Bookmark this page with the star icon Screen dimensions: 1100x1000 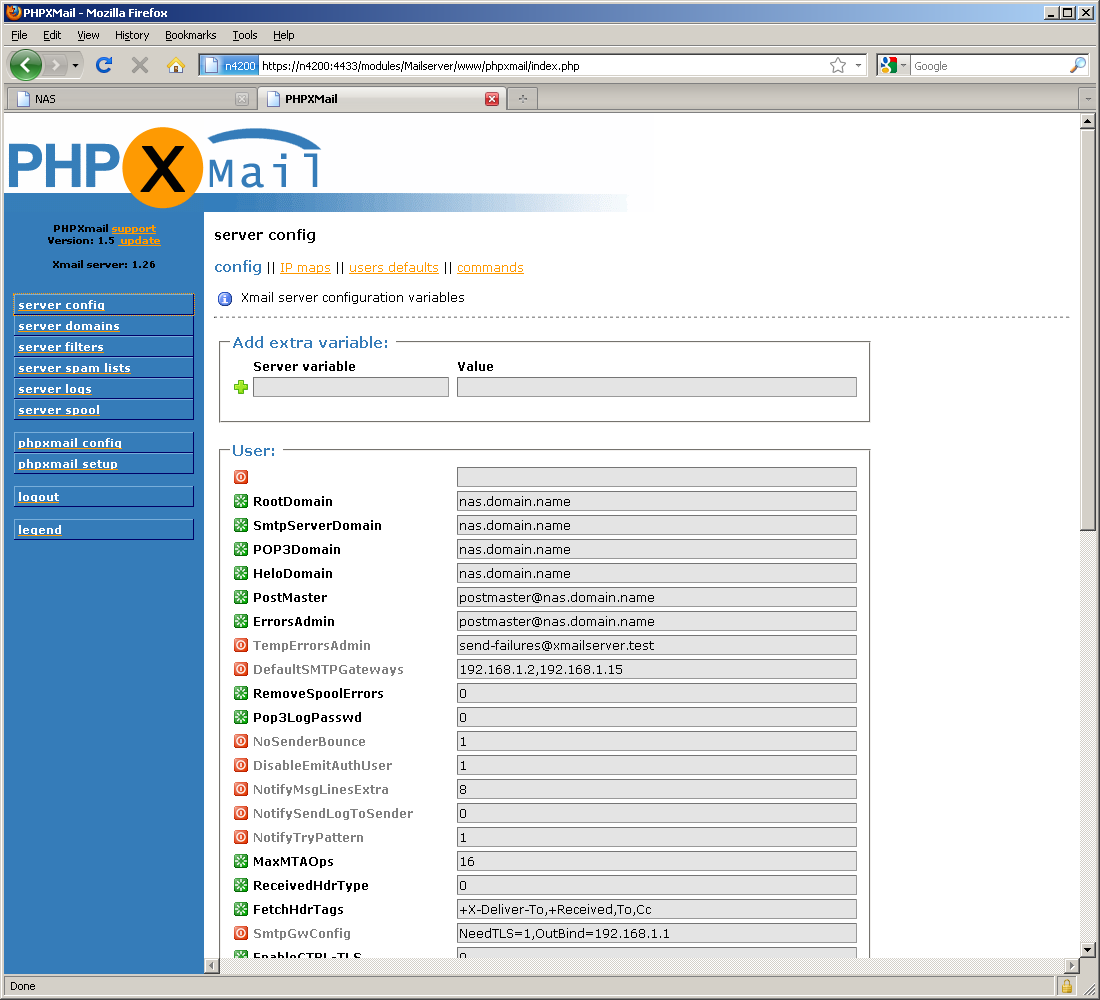[838, 65]
